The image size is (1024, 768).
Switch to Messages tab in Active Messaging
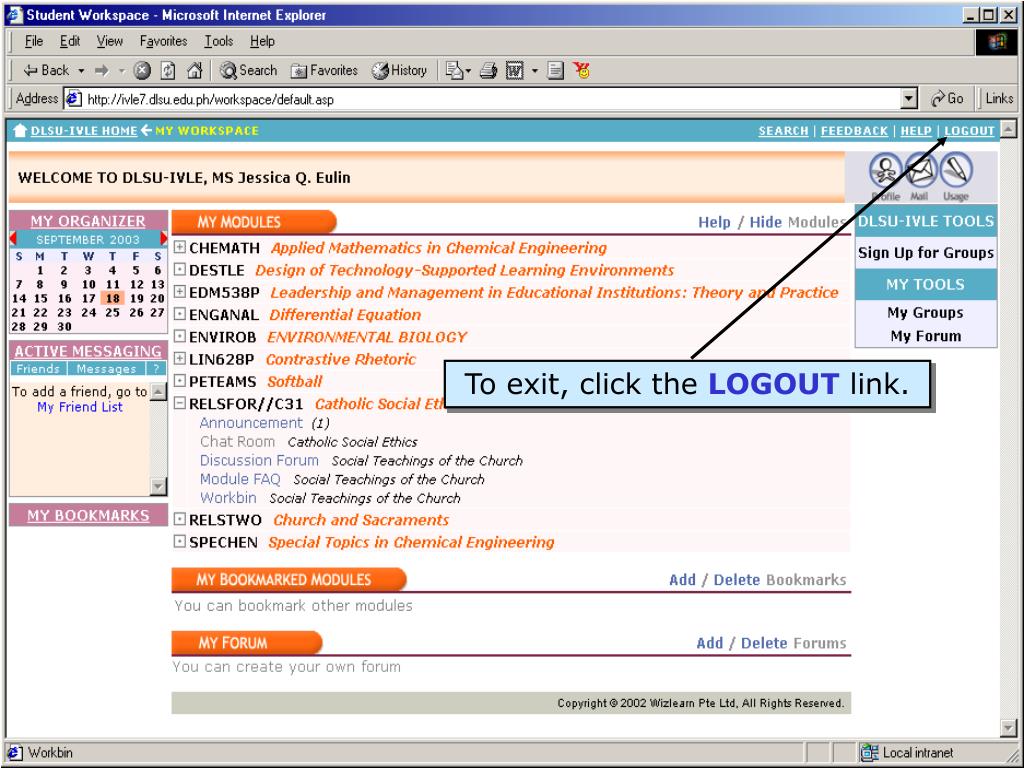coord(106,369)
